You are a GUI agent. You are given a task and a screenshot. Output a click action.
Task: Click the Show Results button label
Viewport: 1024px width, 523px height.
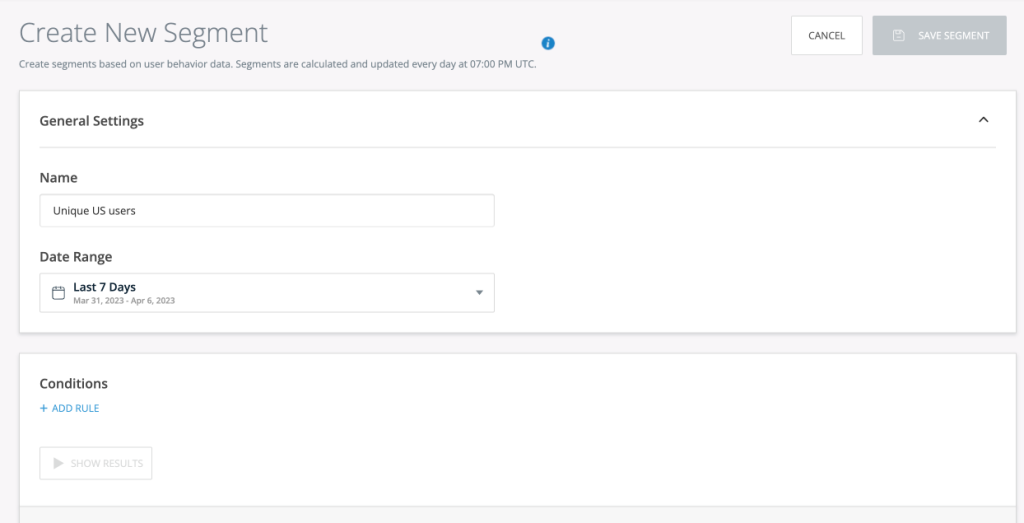coord(106,463)
